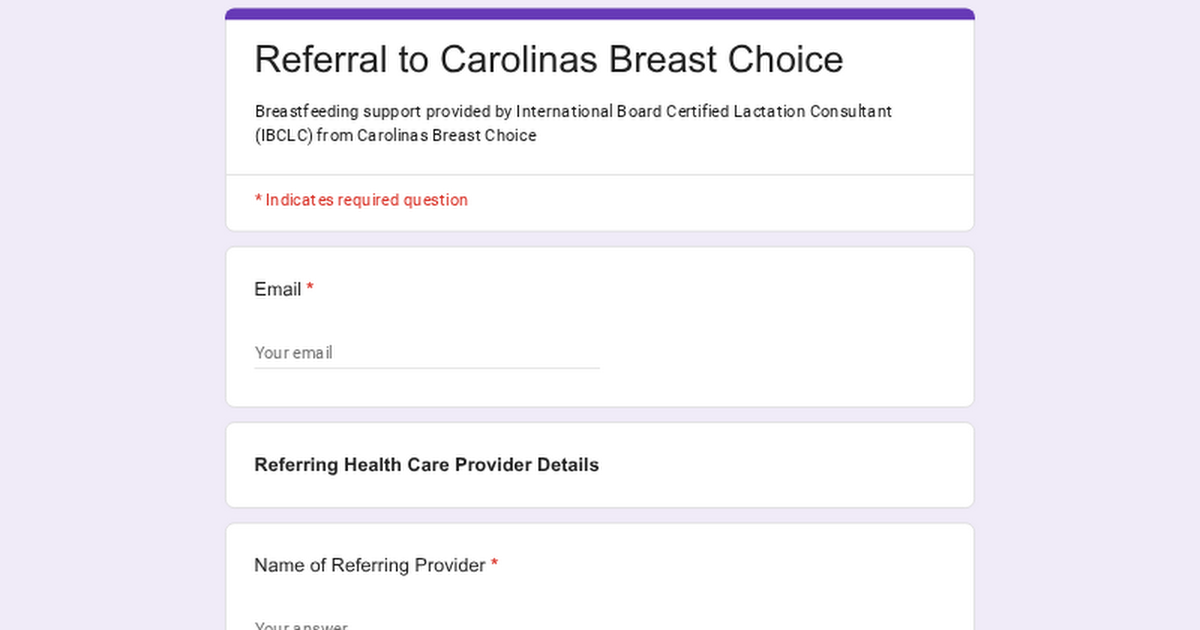Click the red asterisk beside Name of Referring Provider
The width and height of the screenshot is (1200, 630).
[x=494, y=565]
